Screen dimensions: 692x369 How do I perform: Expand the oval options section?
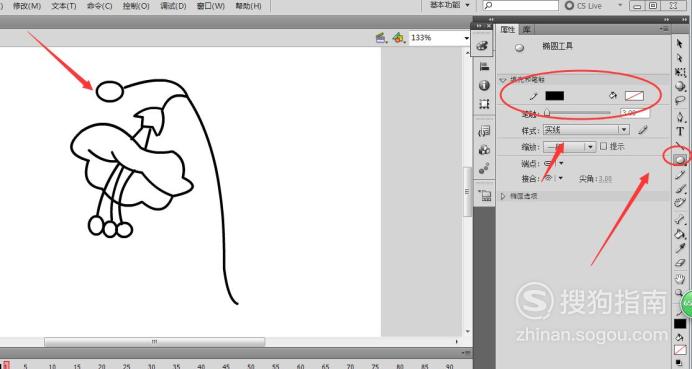503,196
